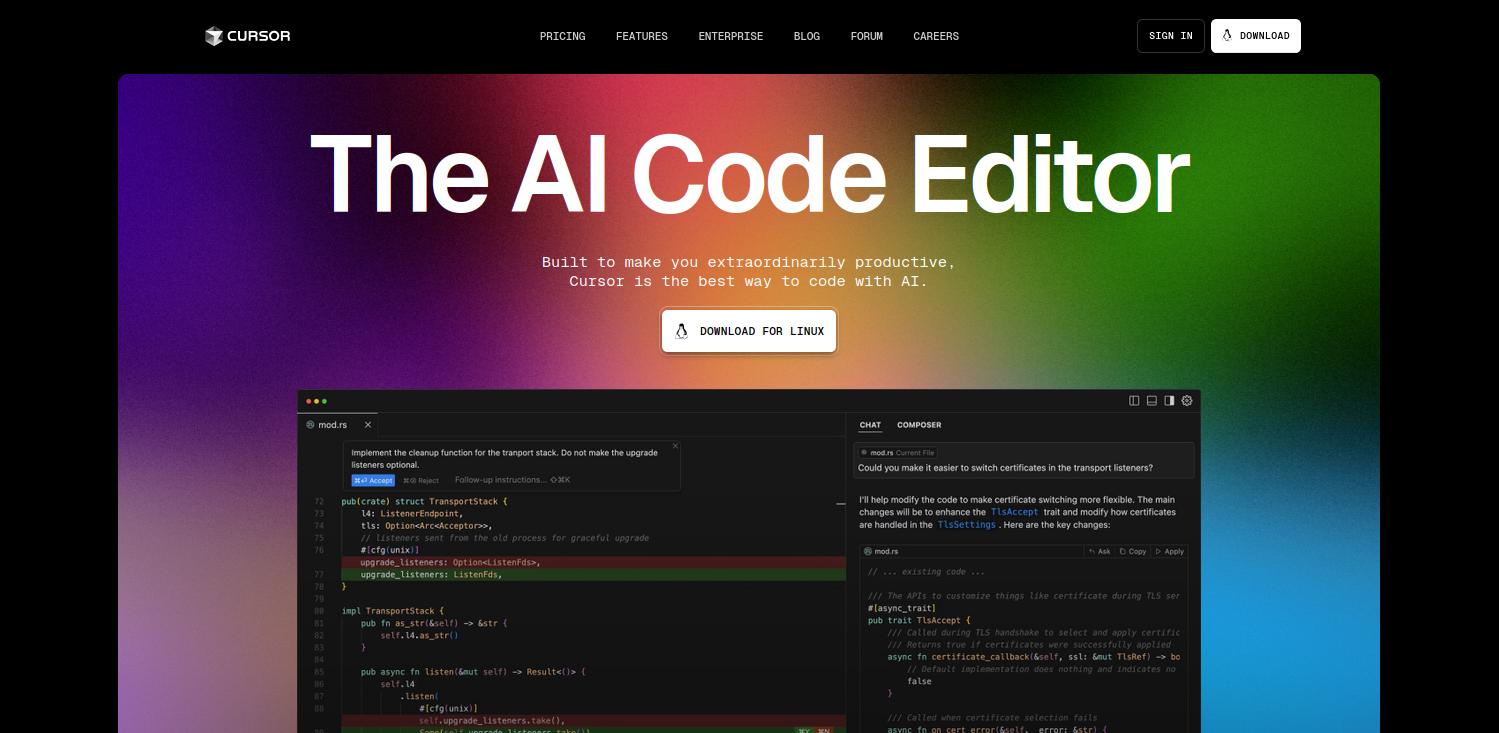Open the Forum link
The width and height of the screenshot is (1499, 733).
point(867,36)
